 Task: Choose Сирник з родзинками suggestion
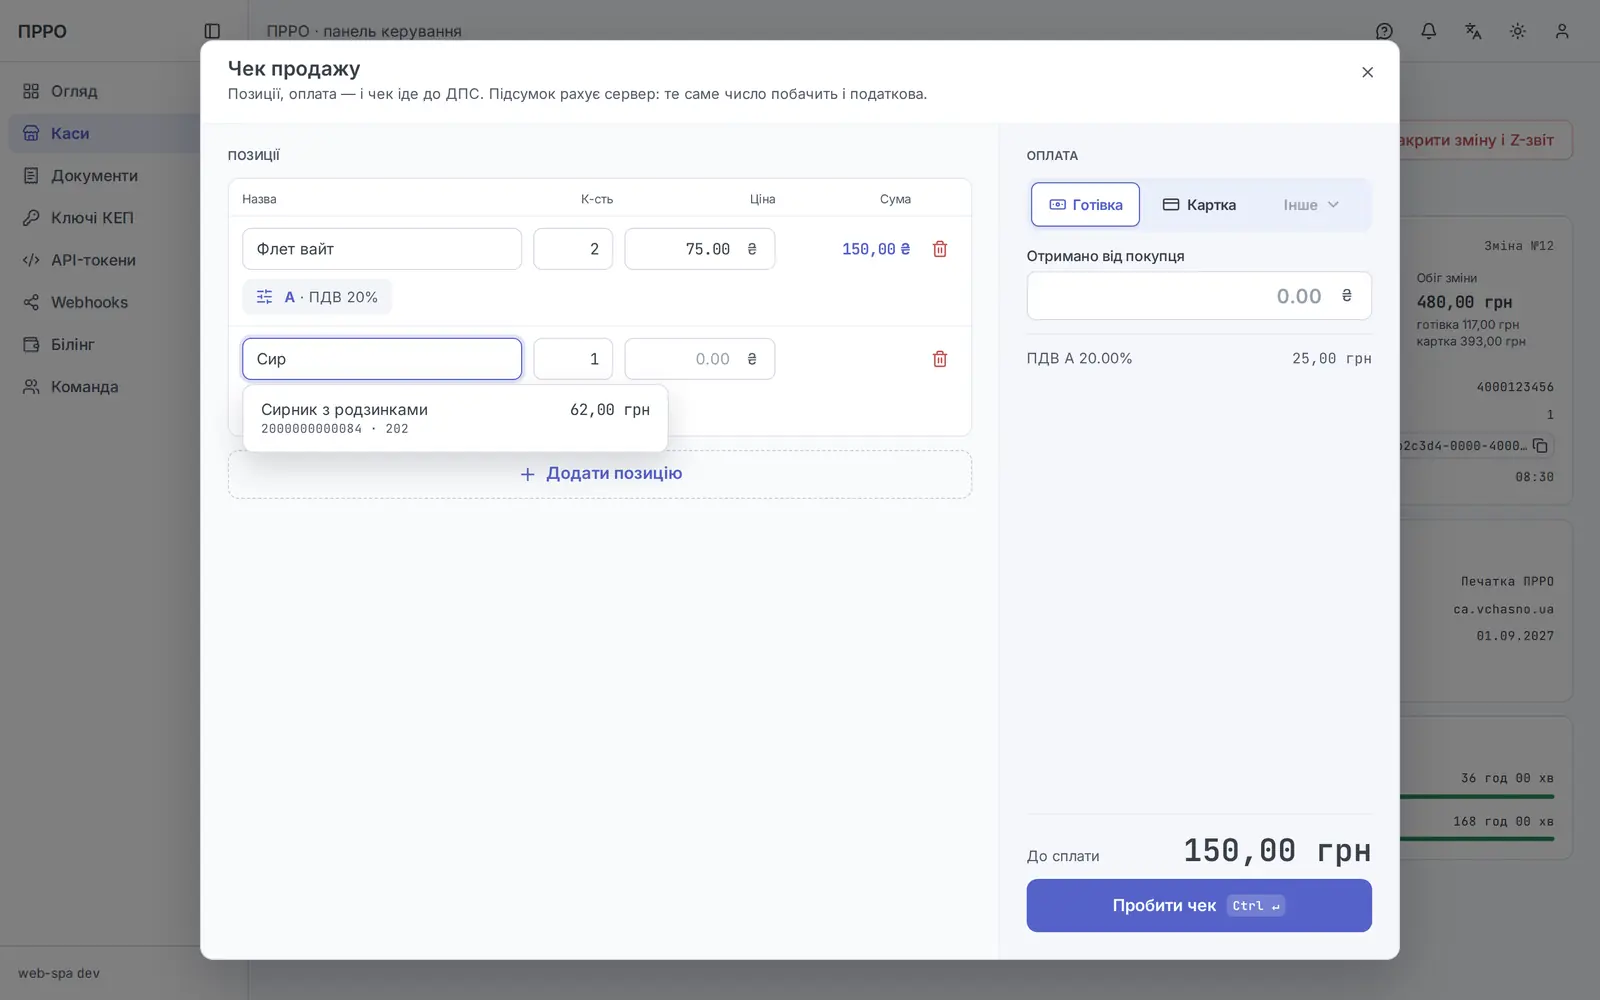[455, 418]
